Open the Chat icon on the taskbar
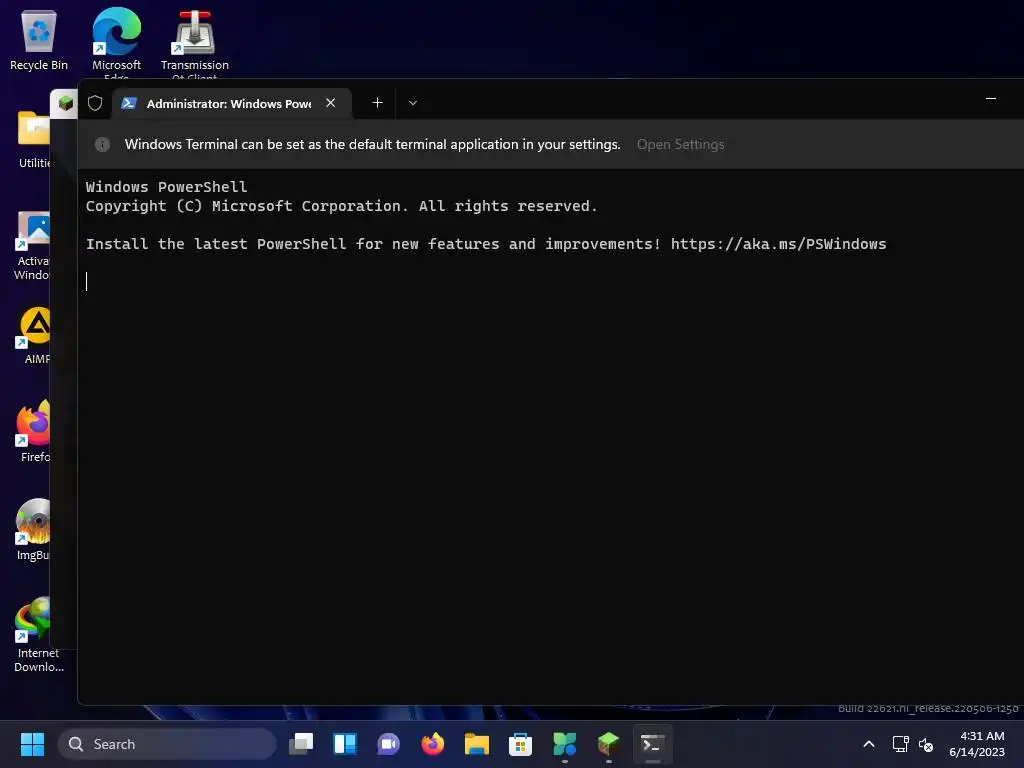Viewport: 1024px width, 768px height. (x=389, y=744)
